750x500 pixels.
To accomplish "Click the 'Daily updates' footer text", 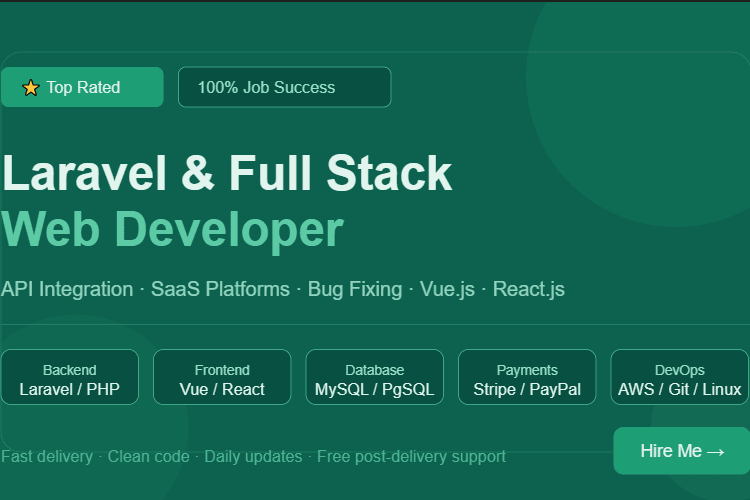I will 253,456.
